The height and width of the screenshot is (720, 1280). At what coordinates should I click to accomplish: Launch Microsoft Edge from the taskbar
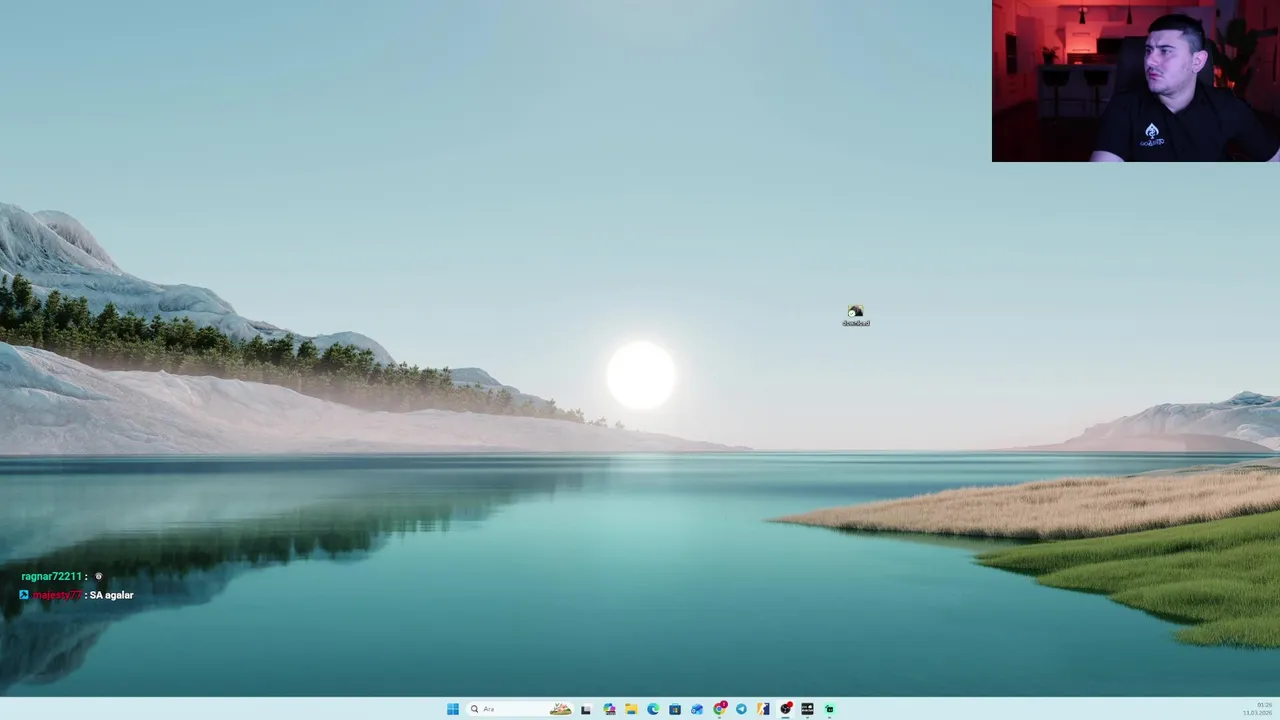653,709
